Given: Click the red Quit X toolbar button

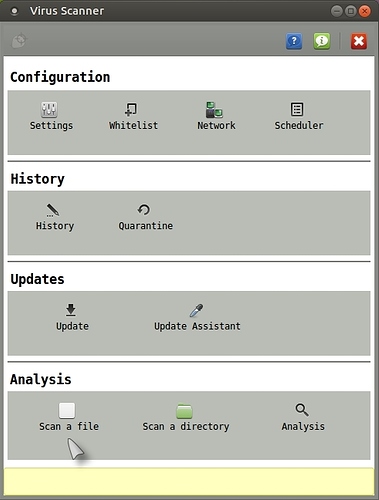Looking at the screenshot, I should point(359,41).
